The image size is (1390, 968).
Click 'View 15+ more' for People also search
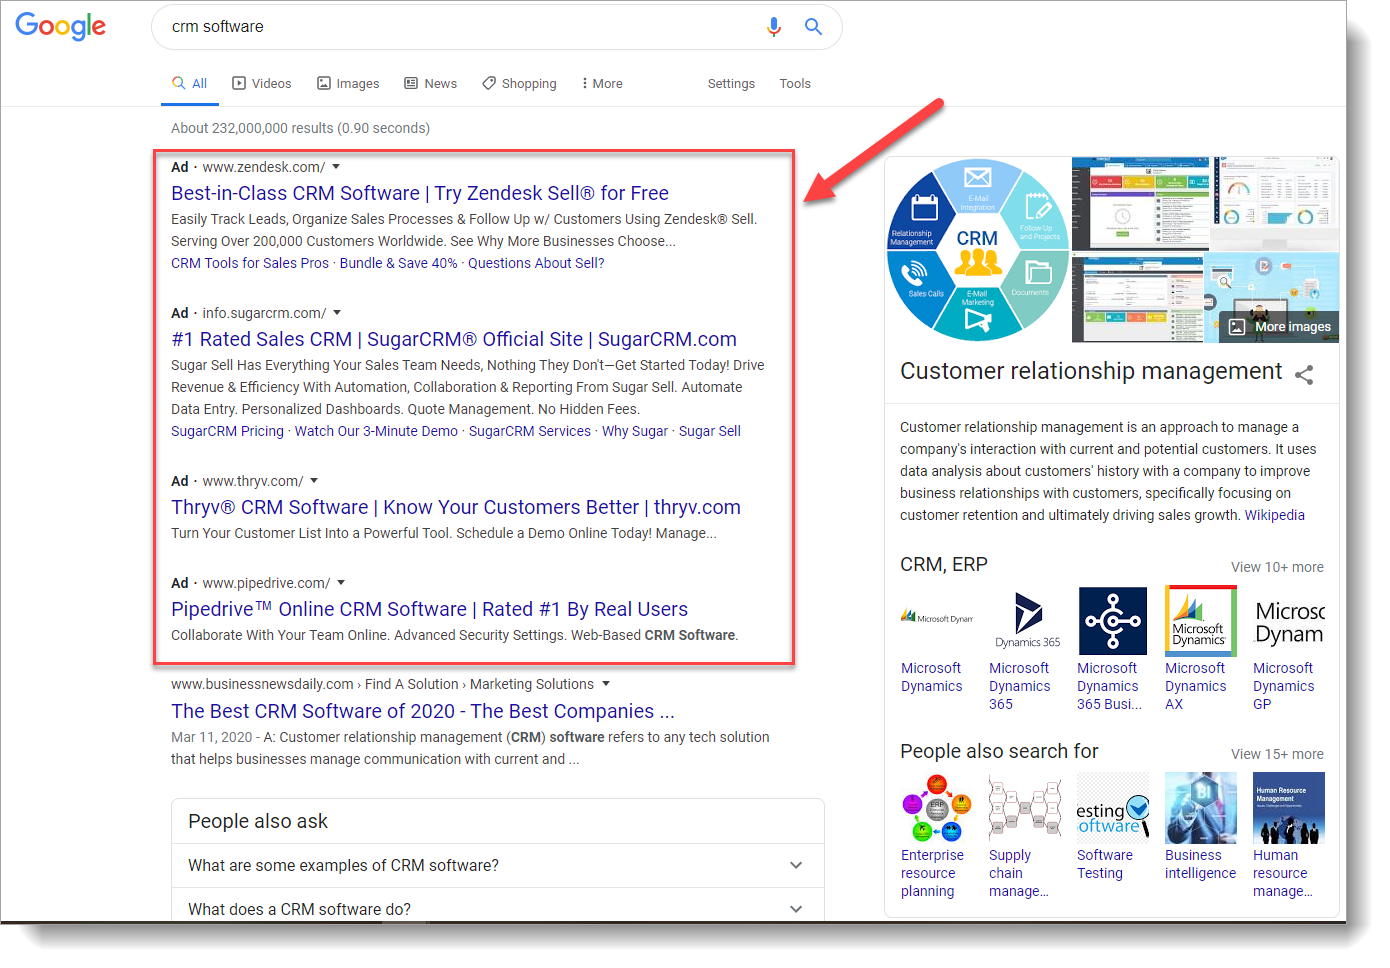(1277, 754)
